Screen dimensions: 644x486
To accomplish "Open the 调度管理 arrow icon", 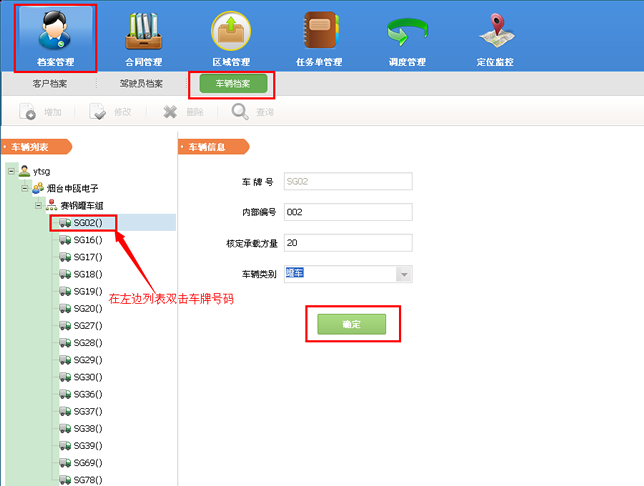I will click(407, 32).
